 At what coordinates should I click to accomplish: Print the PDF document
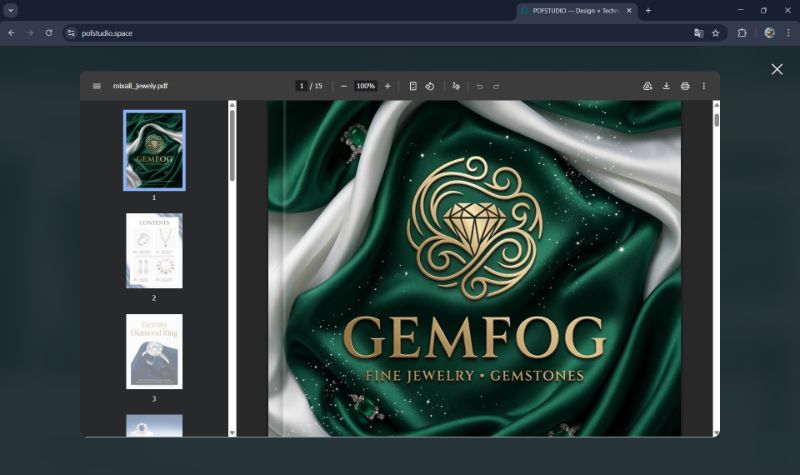[x=685, y=86]
